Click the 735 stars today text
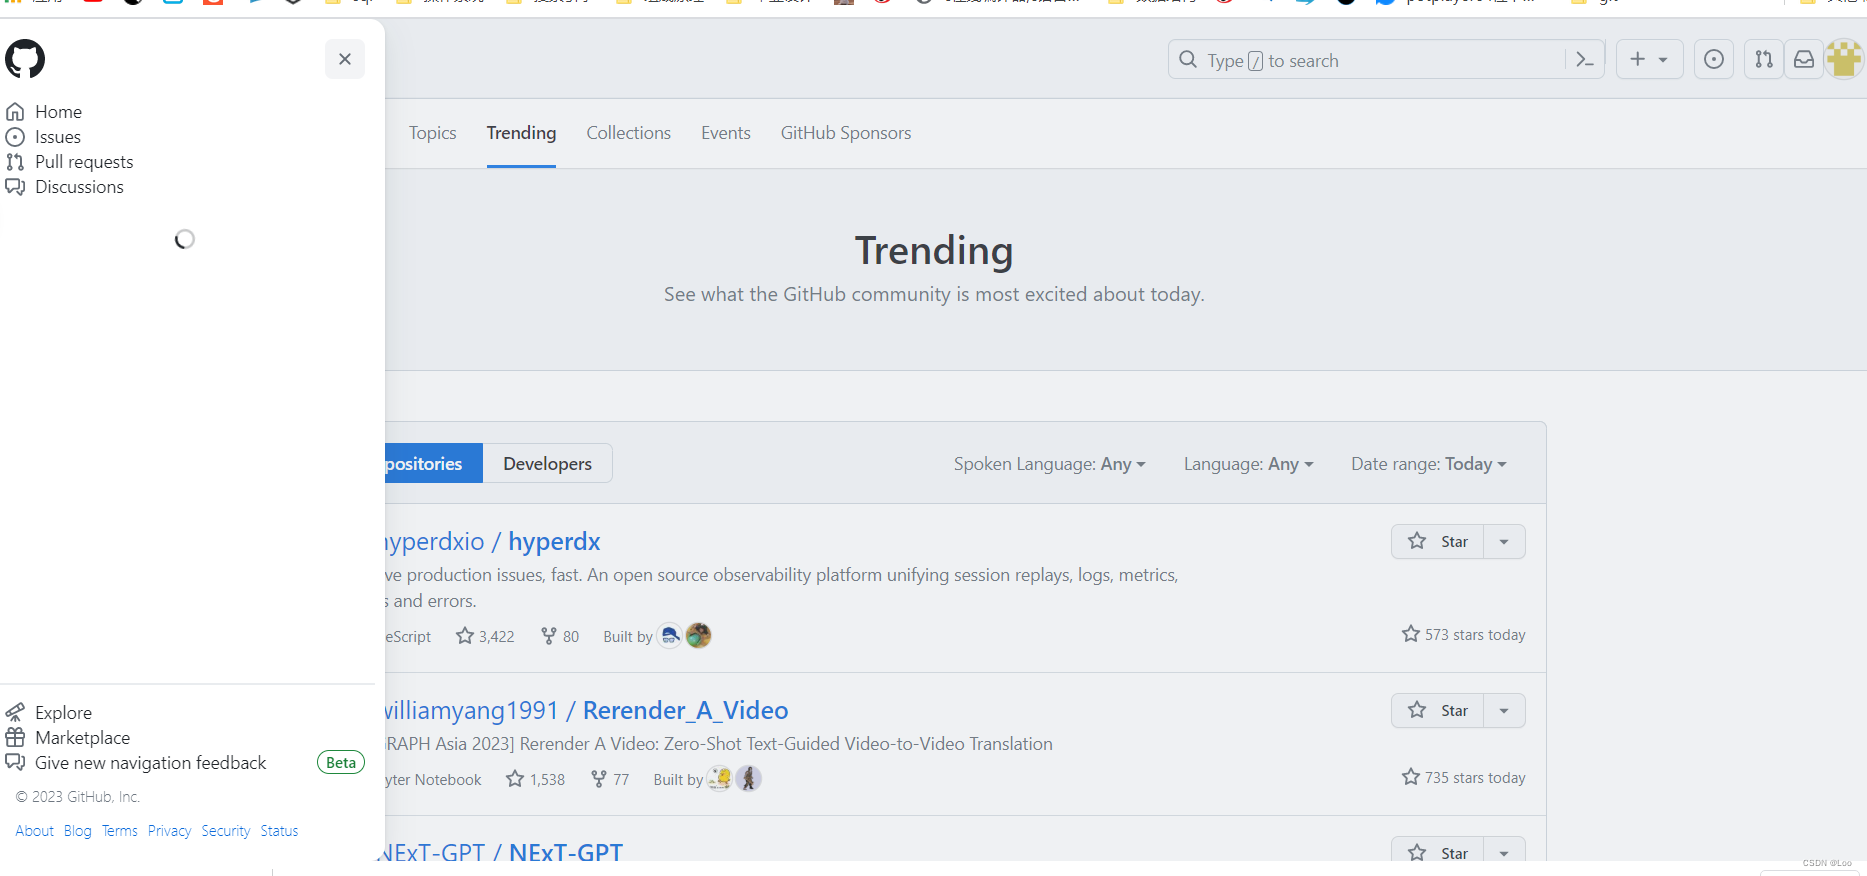Viewport: 1867px width, 876px height. click(x=1464, y=777)
